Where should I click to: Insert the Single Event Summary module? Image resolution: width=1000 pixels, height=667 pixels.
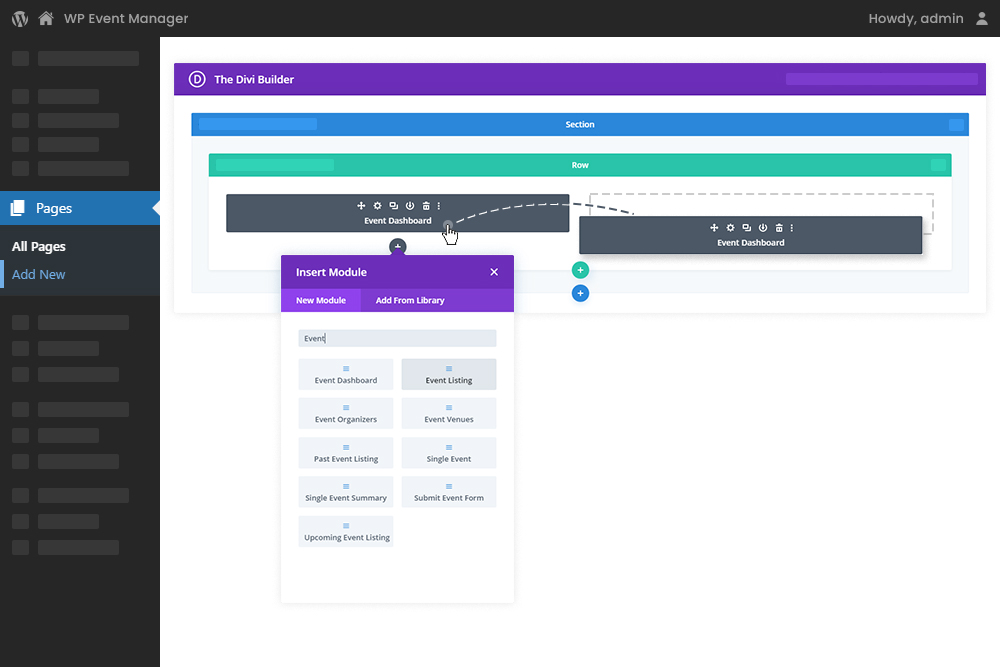[346, 492]
